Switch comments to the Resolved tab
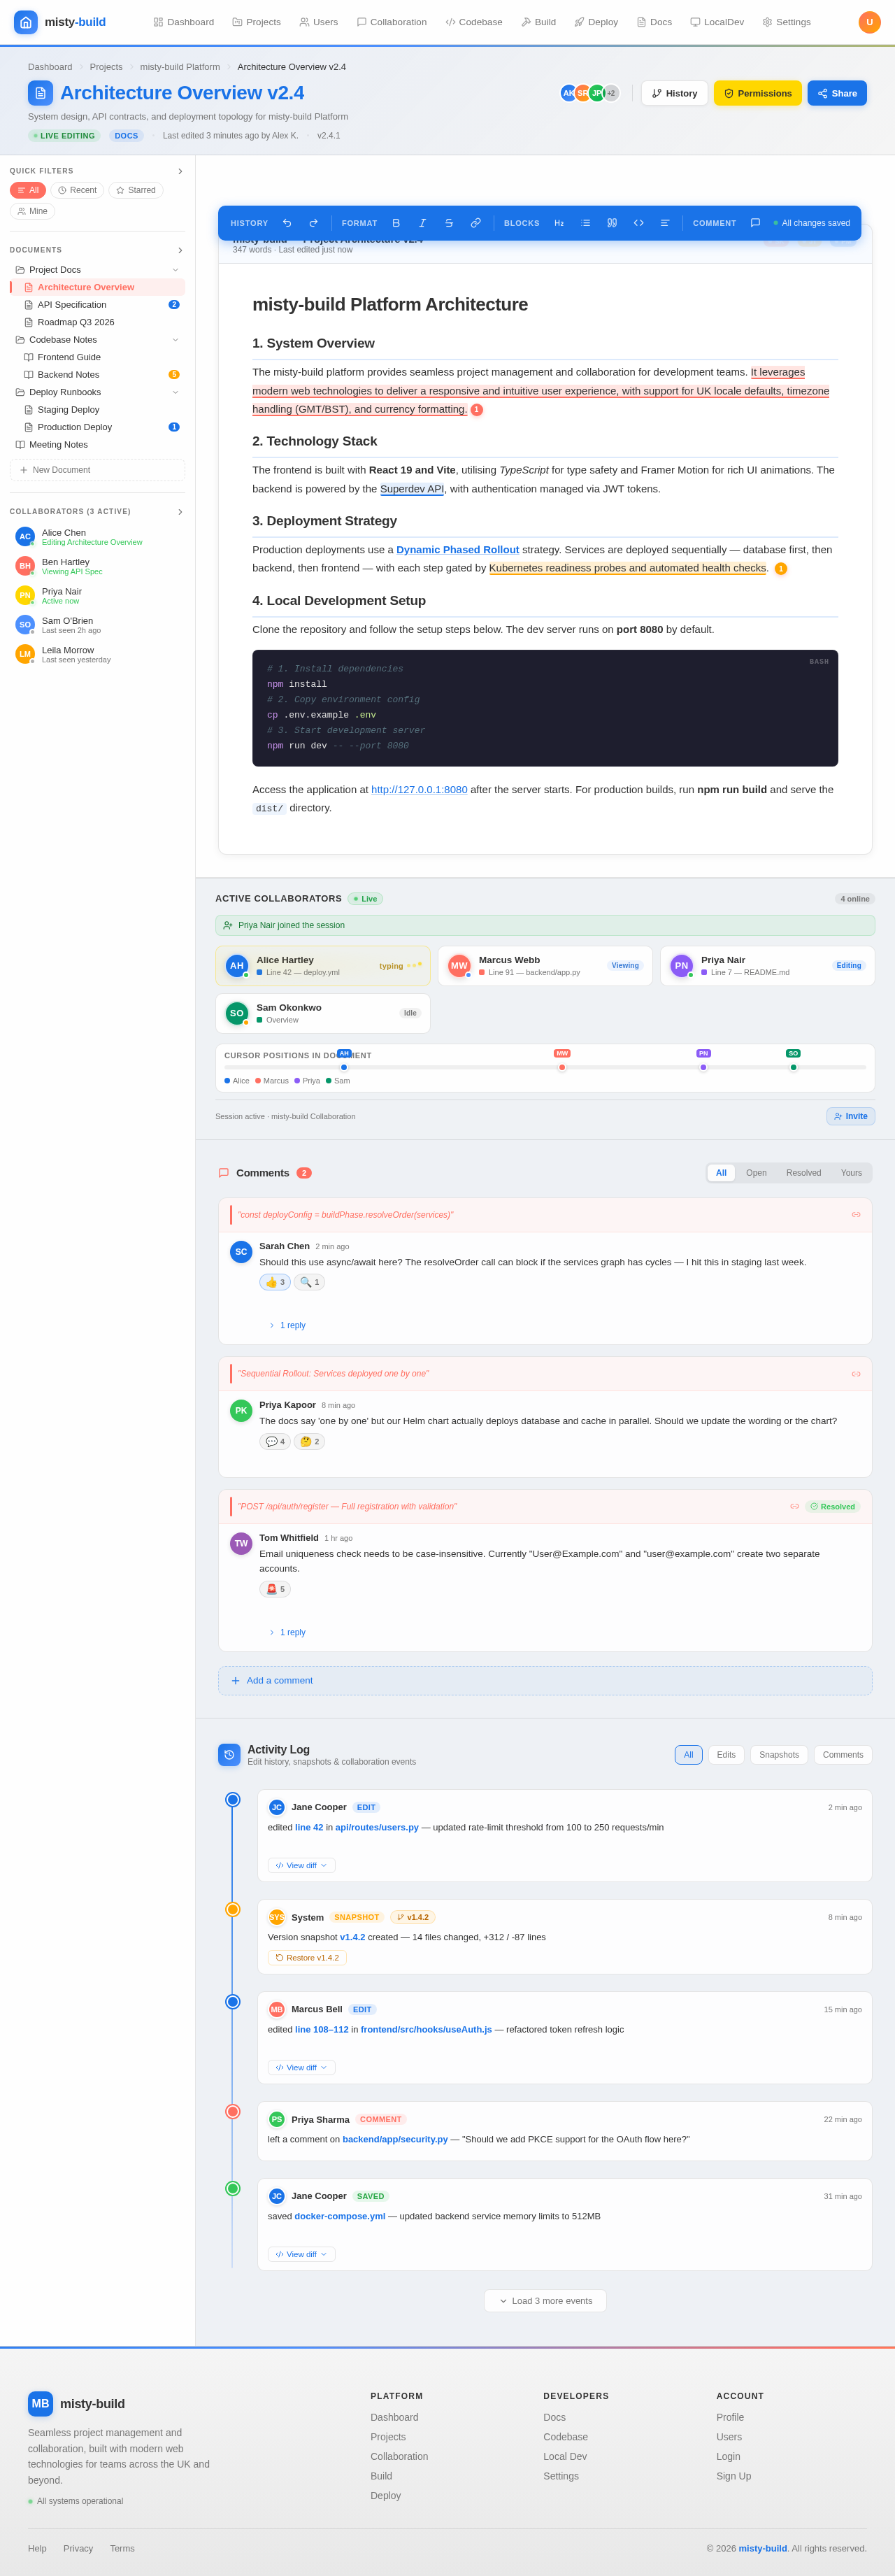 pos(803,1173)
